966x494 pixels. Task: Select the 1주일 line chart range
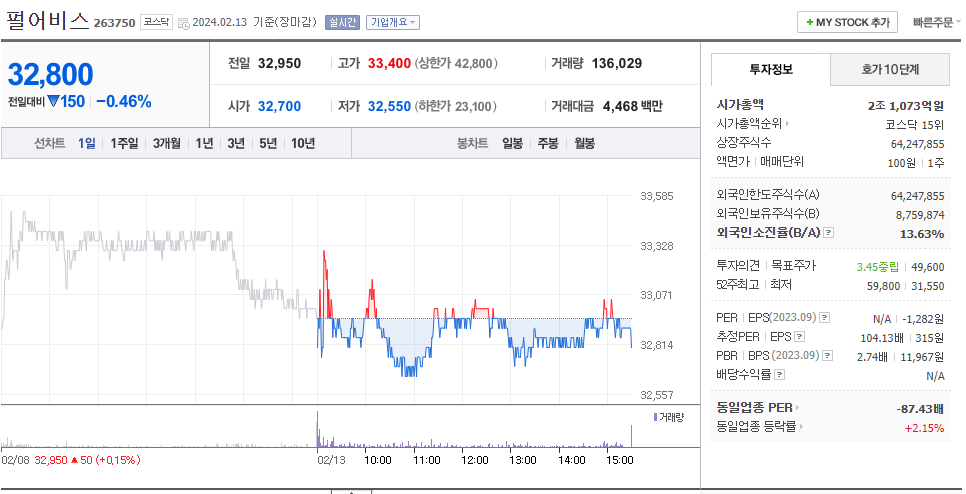click(x=124, y=144)
